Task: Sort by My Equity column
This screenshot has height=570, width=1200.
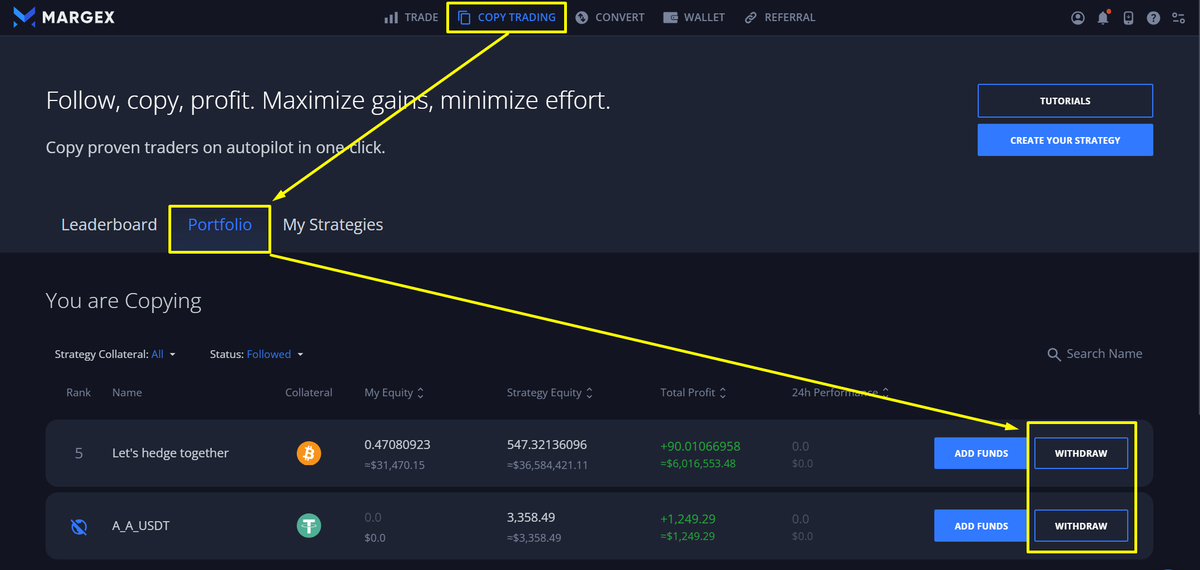Action: click(394, 393)
